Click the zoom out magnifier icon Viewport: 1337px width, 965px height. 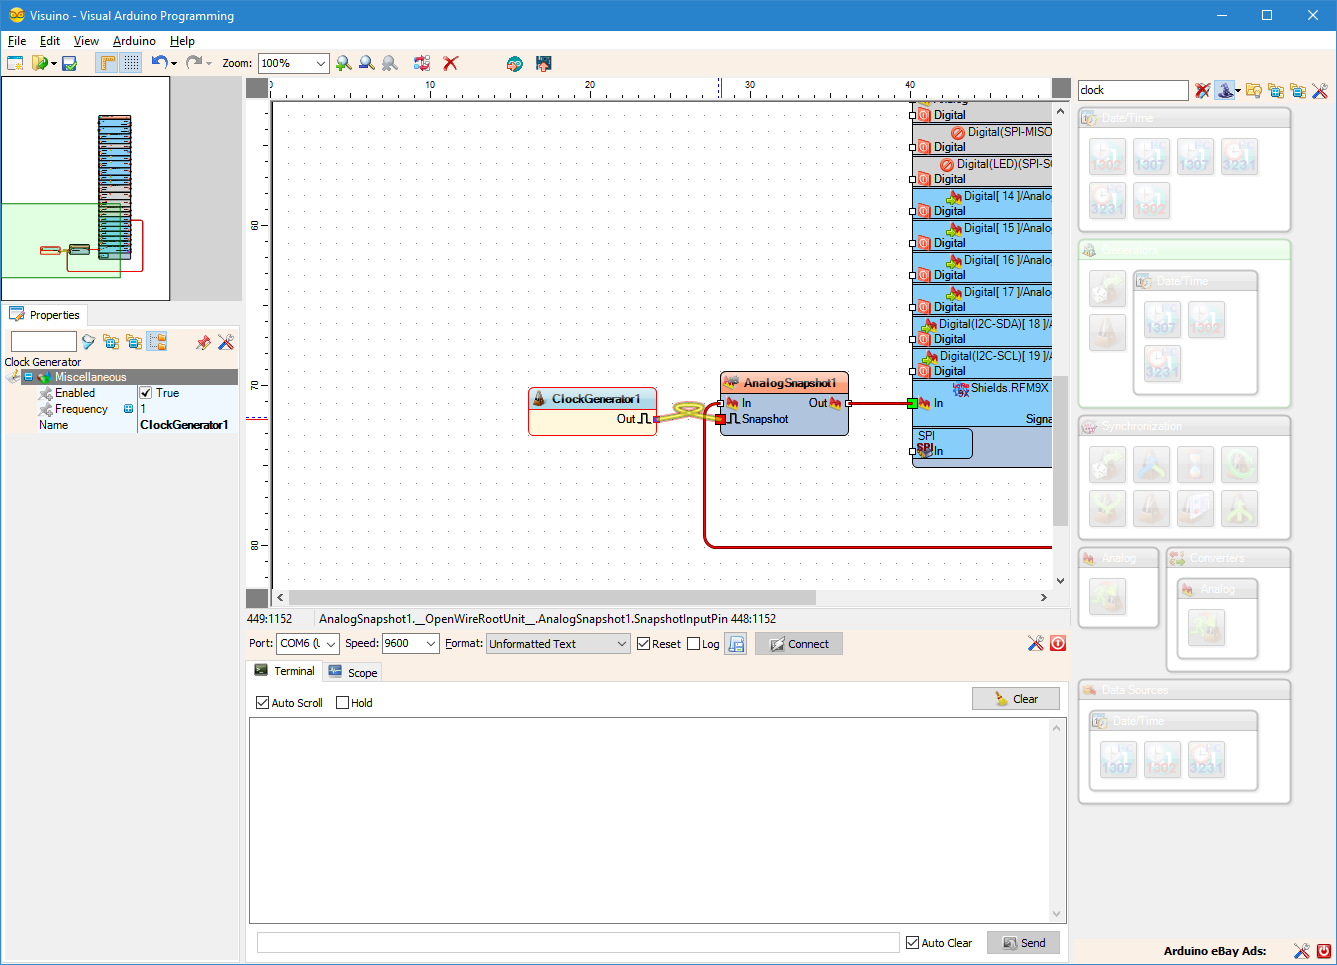point(367,63)
